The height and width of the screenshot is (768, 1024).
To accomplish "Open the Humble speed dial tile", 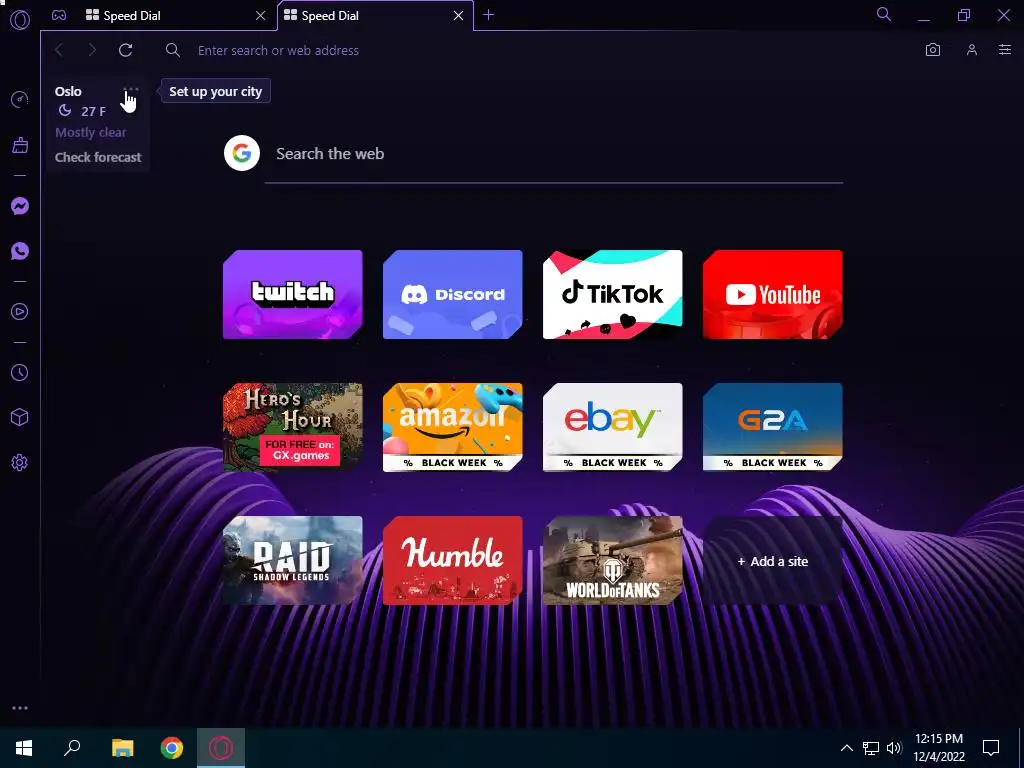I will (453, 561).
